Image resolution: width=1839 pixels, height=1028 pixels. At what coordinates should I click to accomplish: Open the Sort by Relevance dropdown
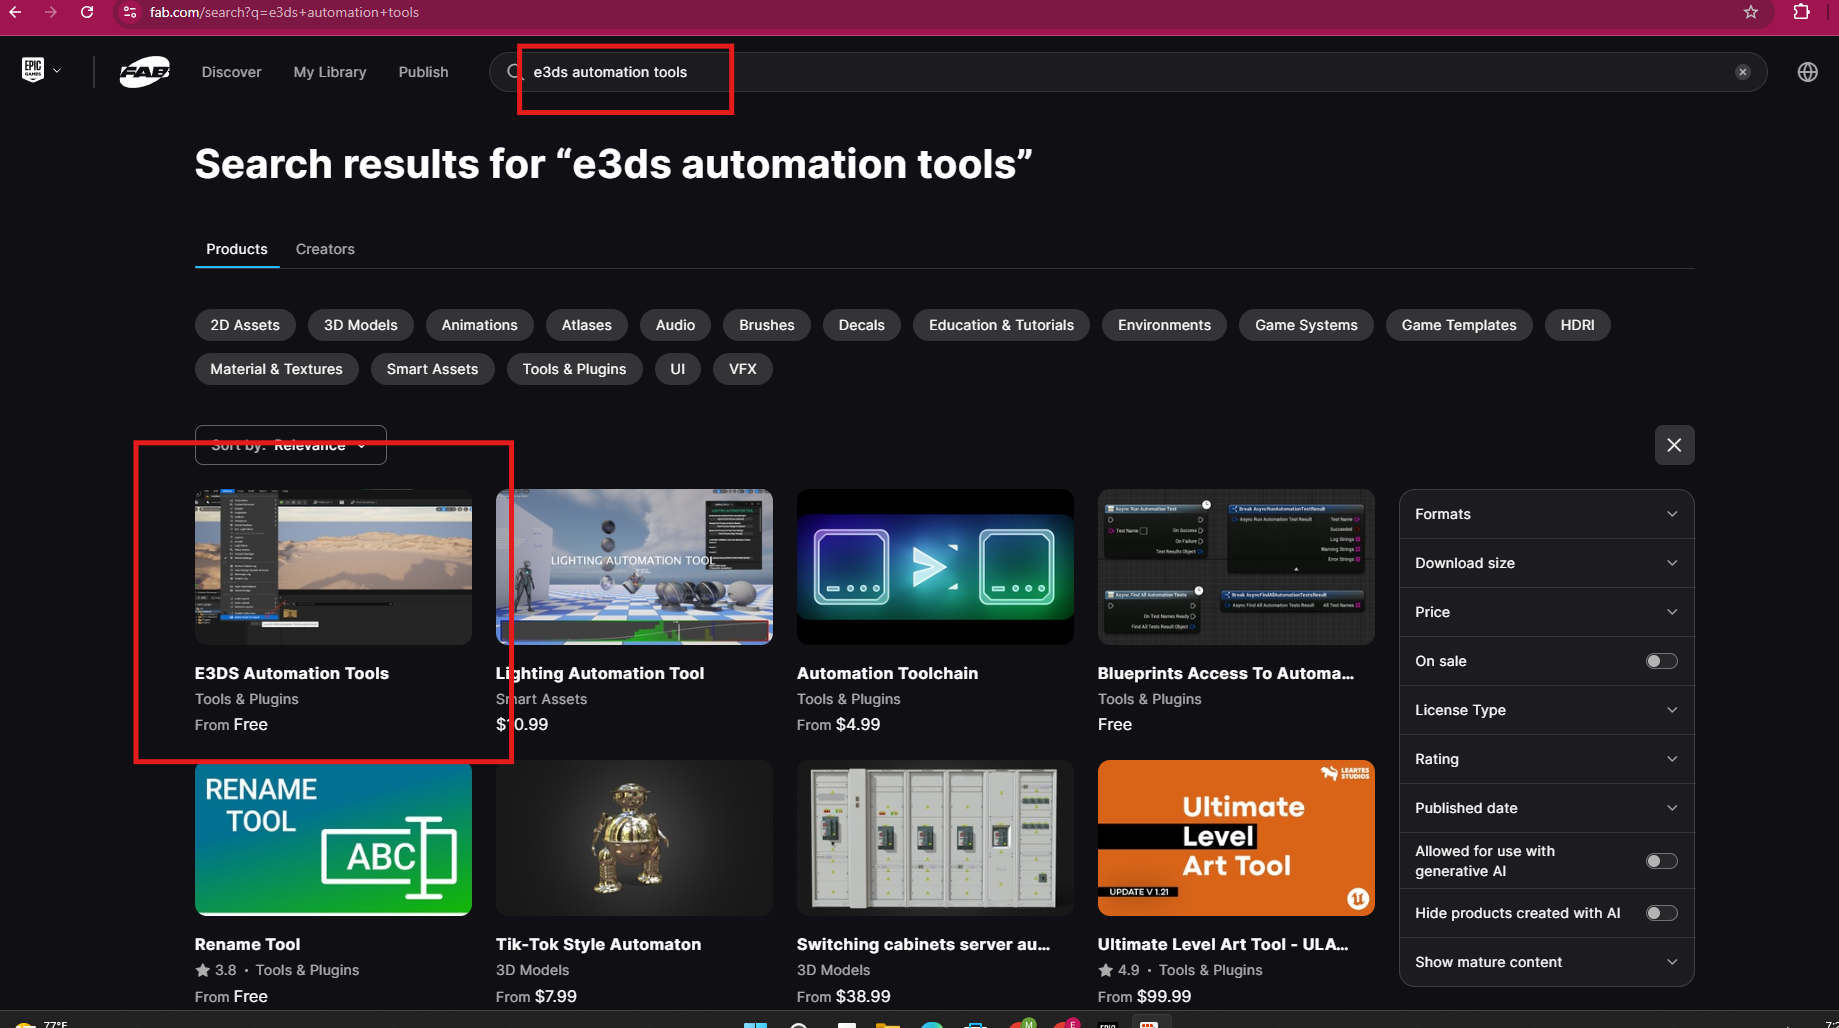click(290, 445)
